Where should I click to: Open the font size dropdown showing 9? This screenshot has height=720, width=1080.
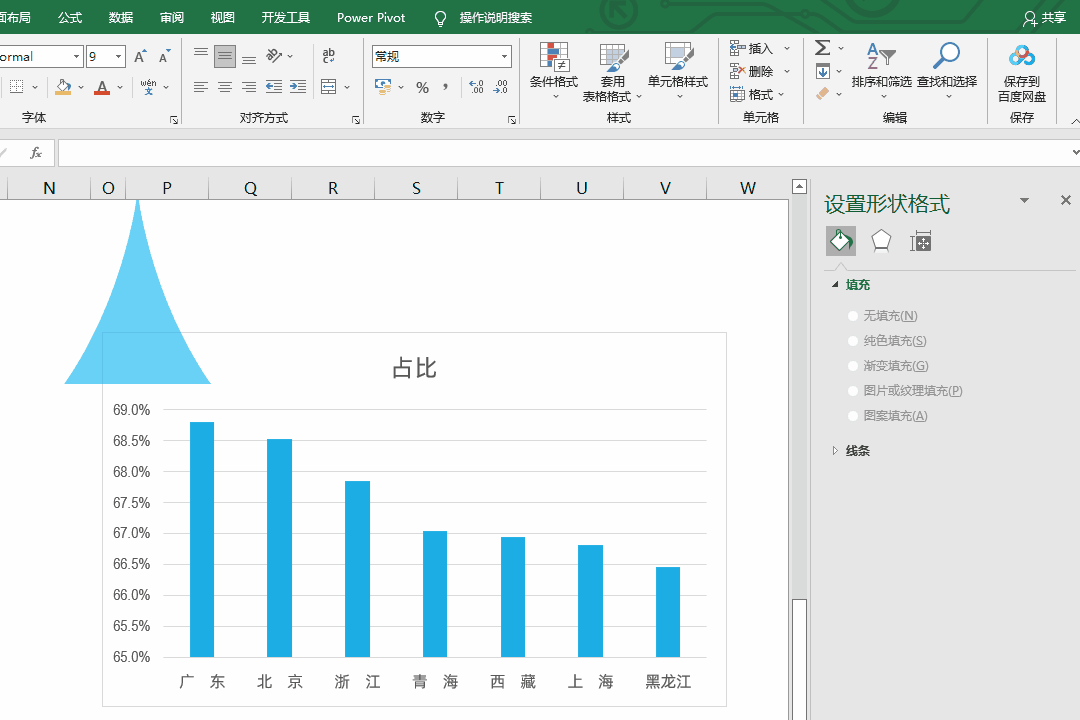click(x=118, y=57)
